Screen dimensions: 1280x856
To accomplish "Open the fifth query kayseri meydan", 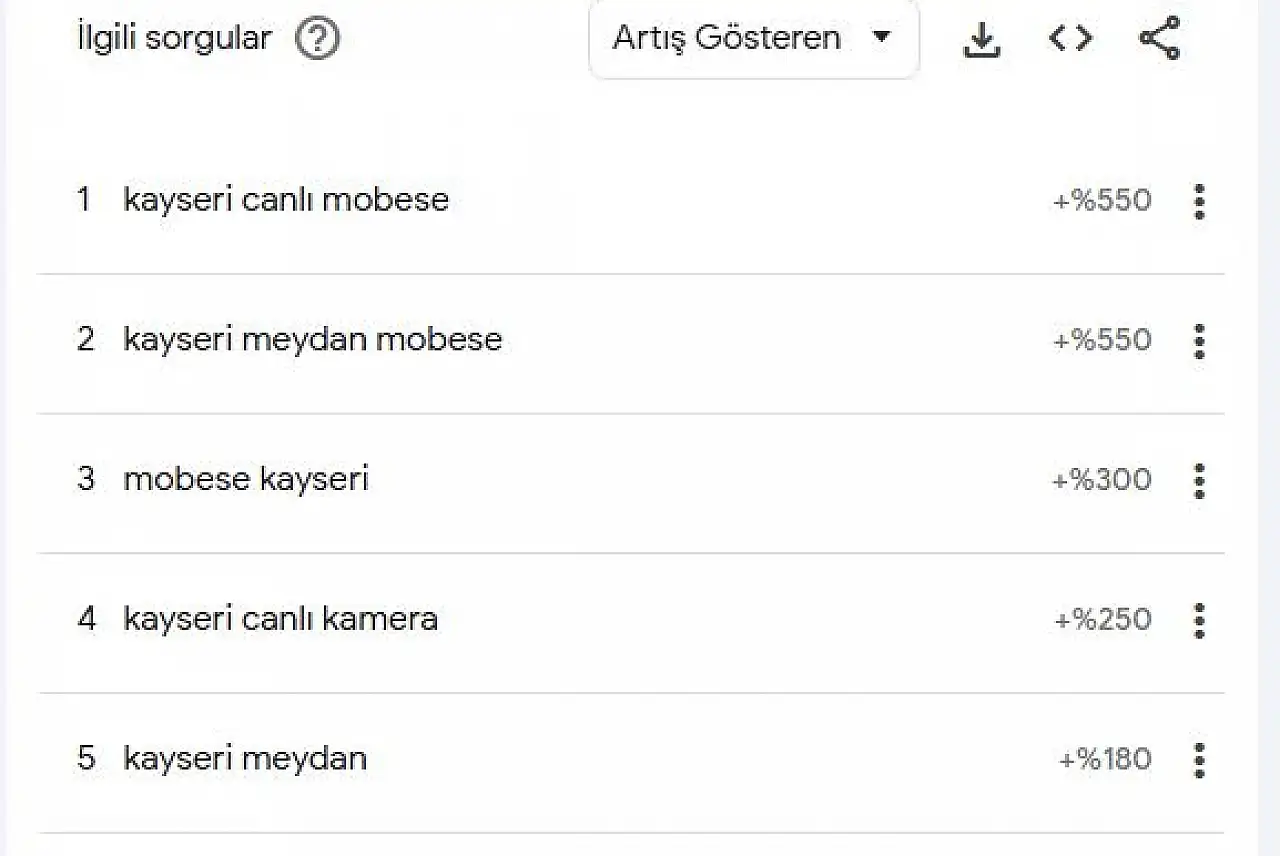I will coord(245,758).
